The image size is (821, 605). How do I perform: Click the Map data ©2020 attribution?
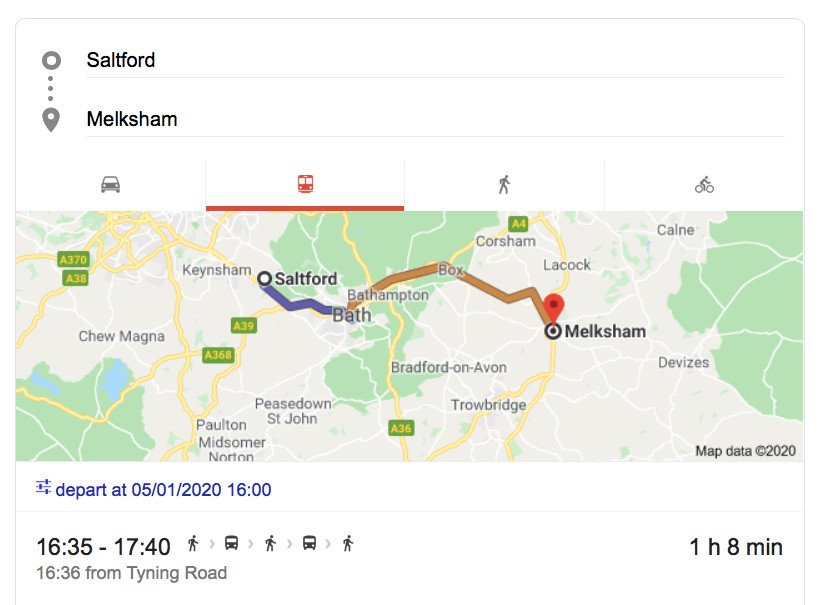click(x=746, y=451)
